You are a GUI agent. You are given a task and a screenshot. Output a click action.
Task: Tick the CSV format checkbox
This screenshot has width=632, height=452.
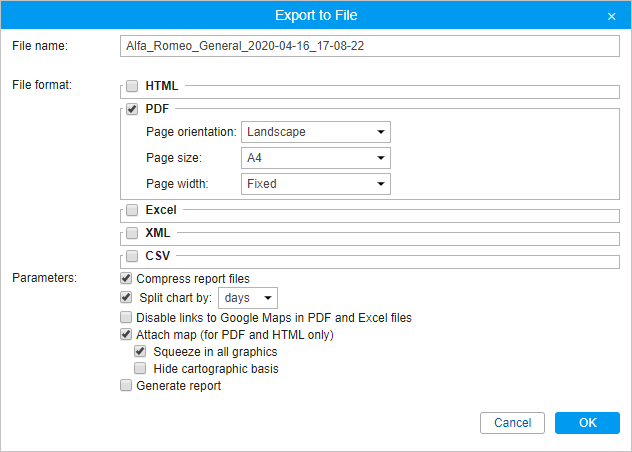[132, 256]
